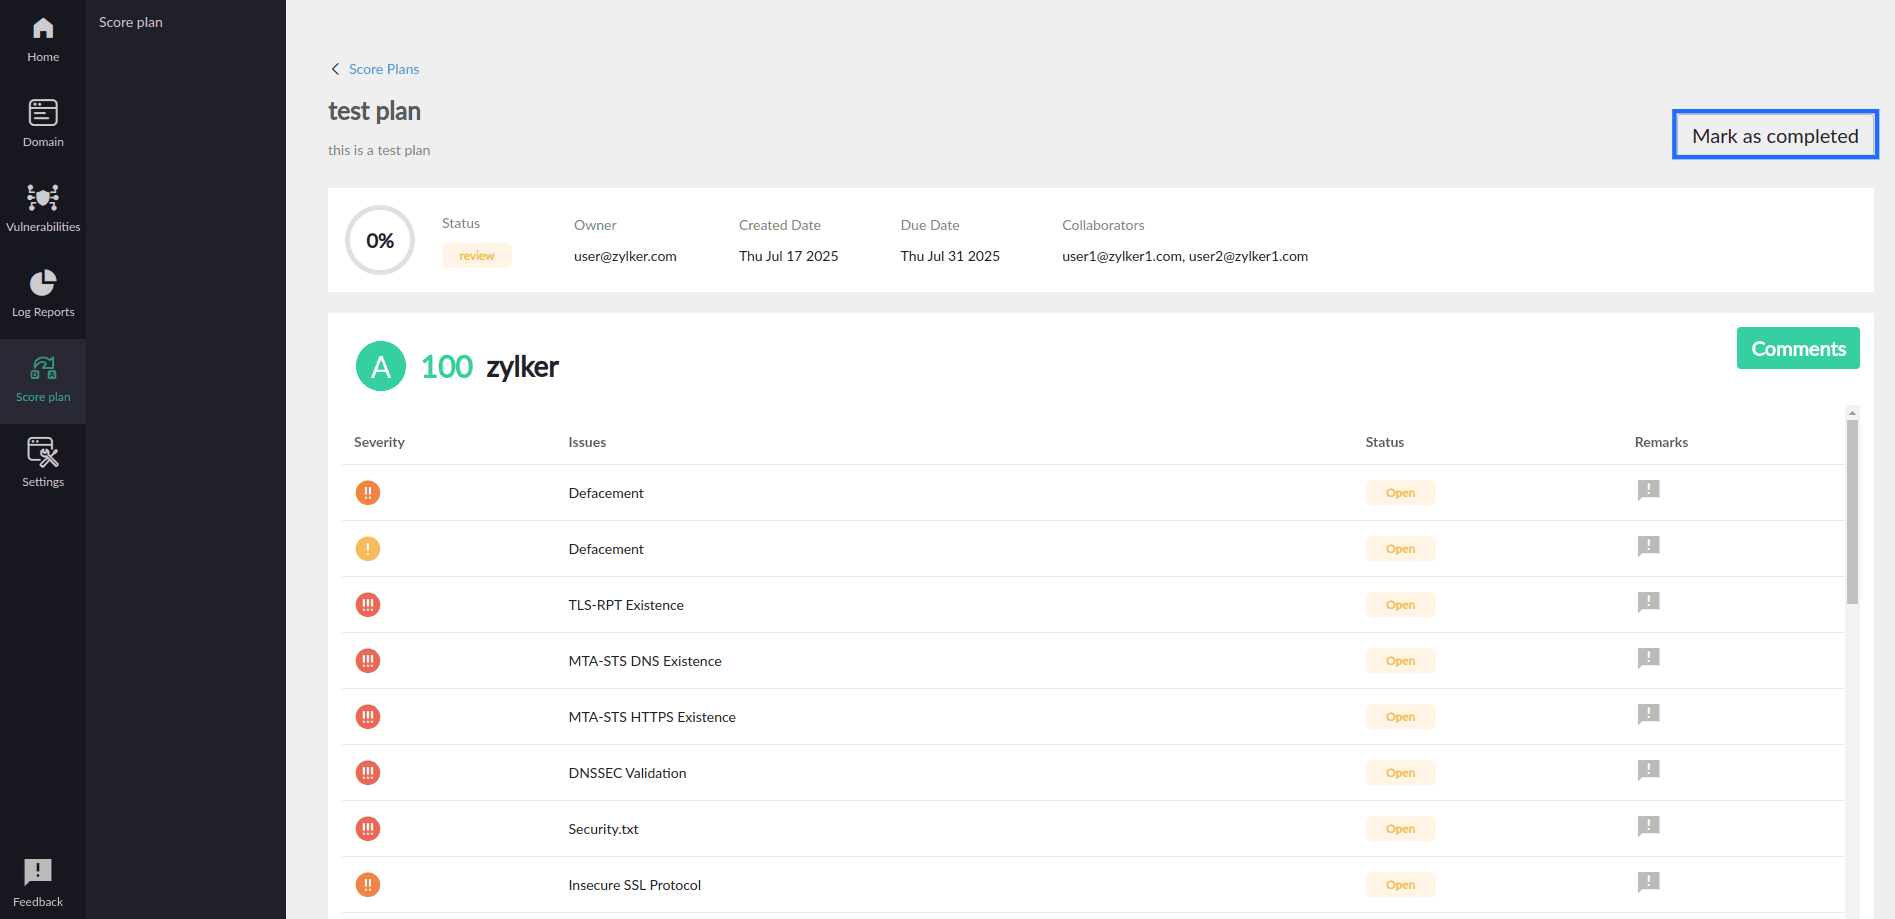Click the issues list vertical scrollbar
The width and height of the screenshot is (1895, 919).
click(1852, 512)
